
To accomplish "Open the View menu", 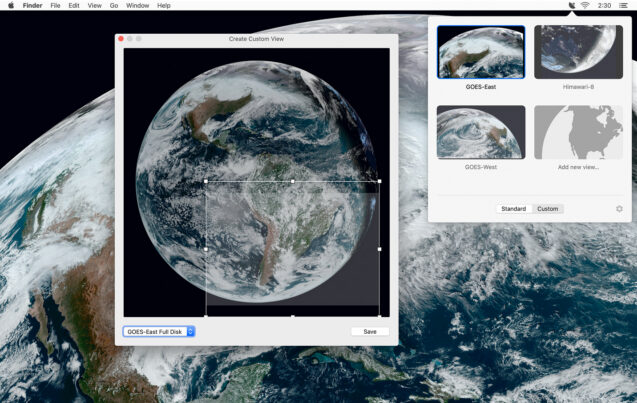I will [x=95, y=6].
